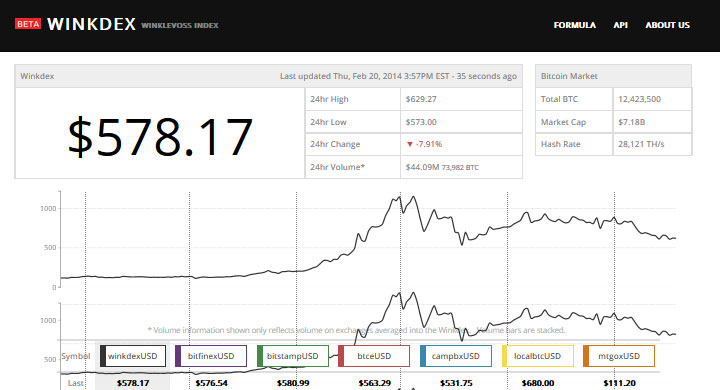Select the localbtcUSD symbol button

(537, 356)
